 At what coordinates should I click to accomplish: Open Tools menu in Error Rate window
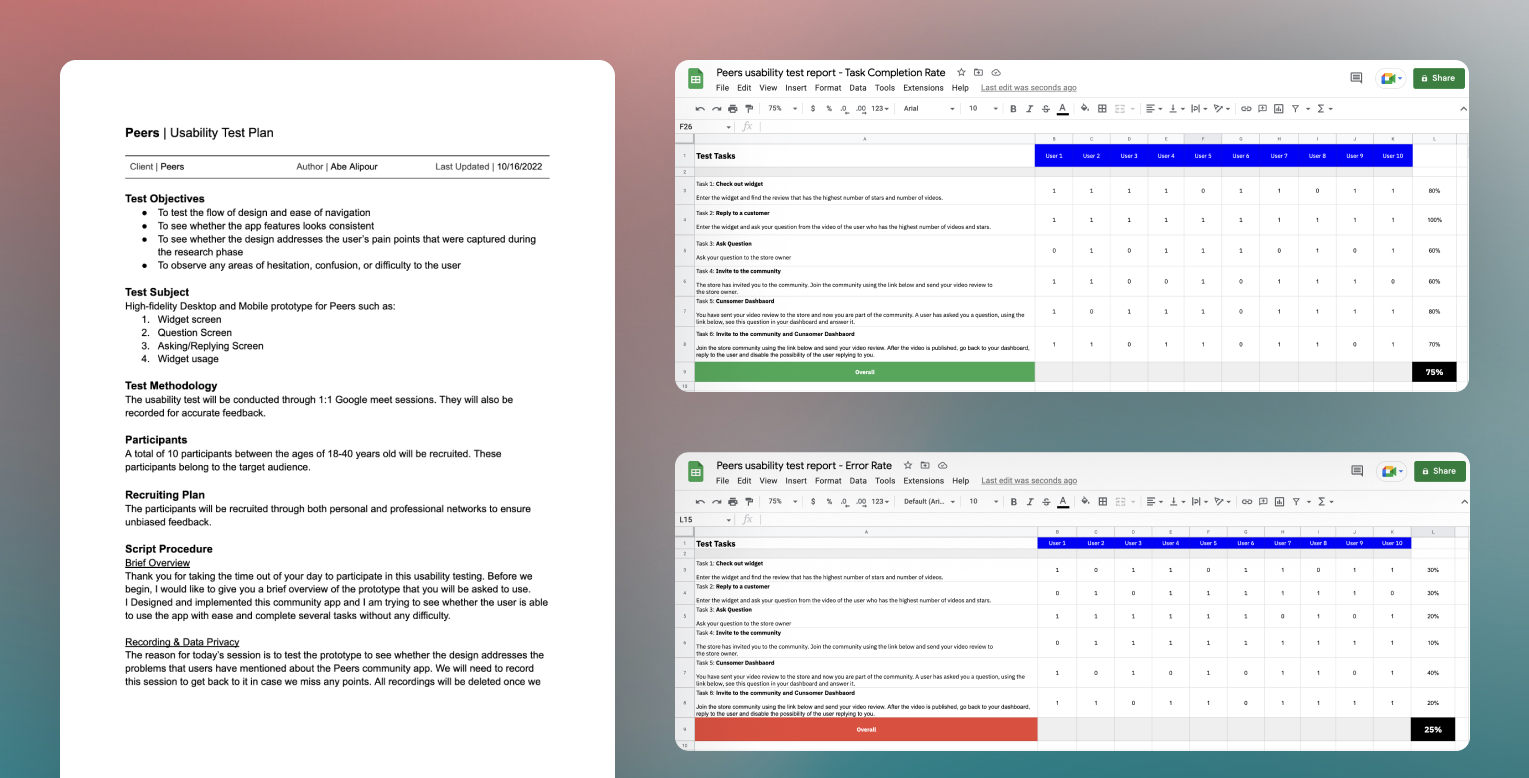tap(885, 481)
